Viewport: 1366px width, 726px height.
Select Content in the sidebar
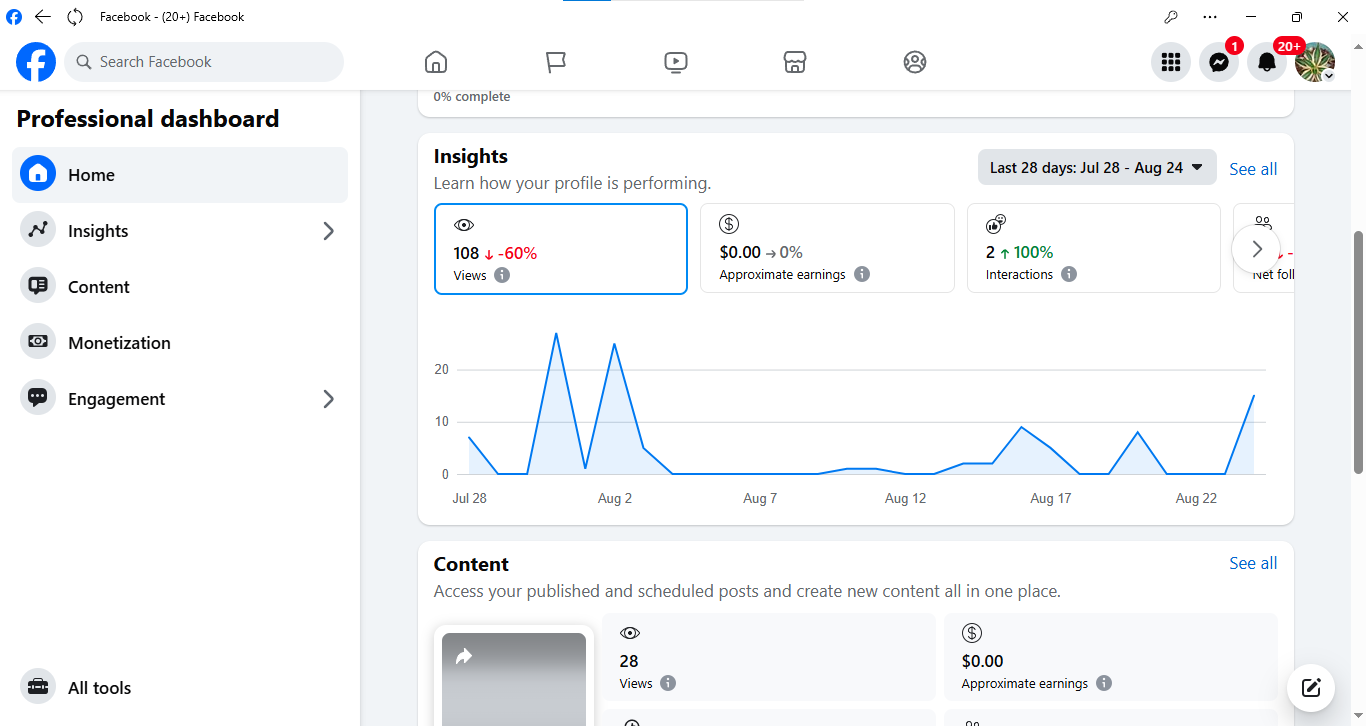[180, 287]
